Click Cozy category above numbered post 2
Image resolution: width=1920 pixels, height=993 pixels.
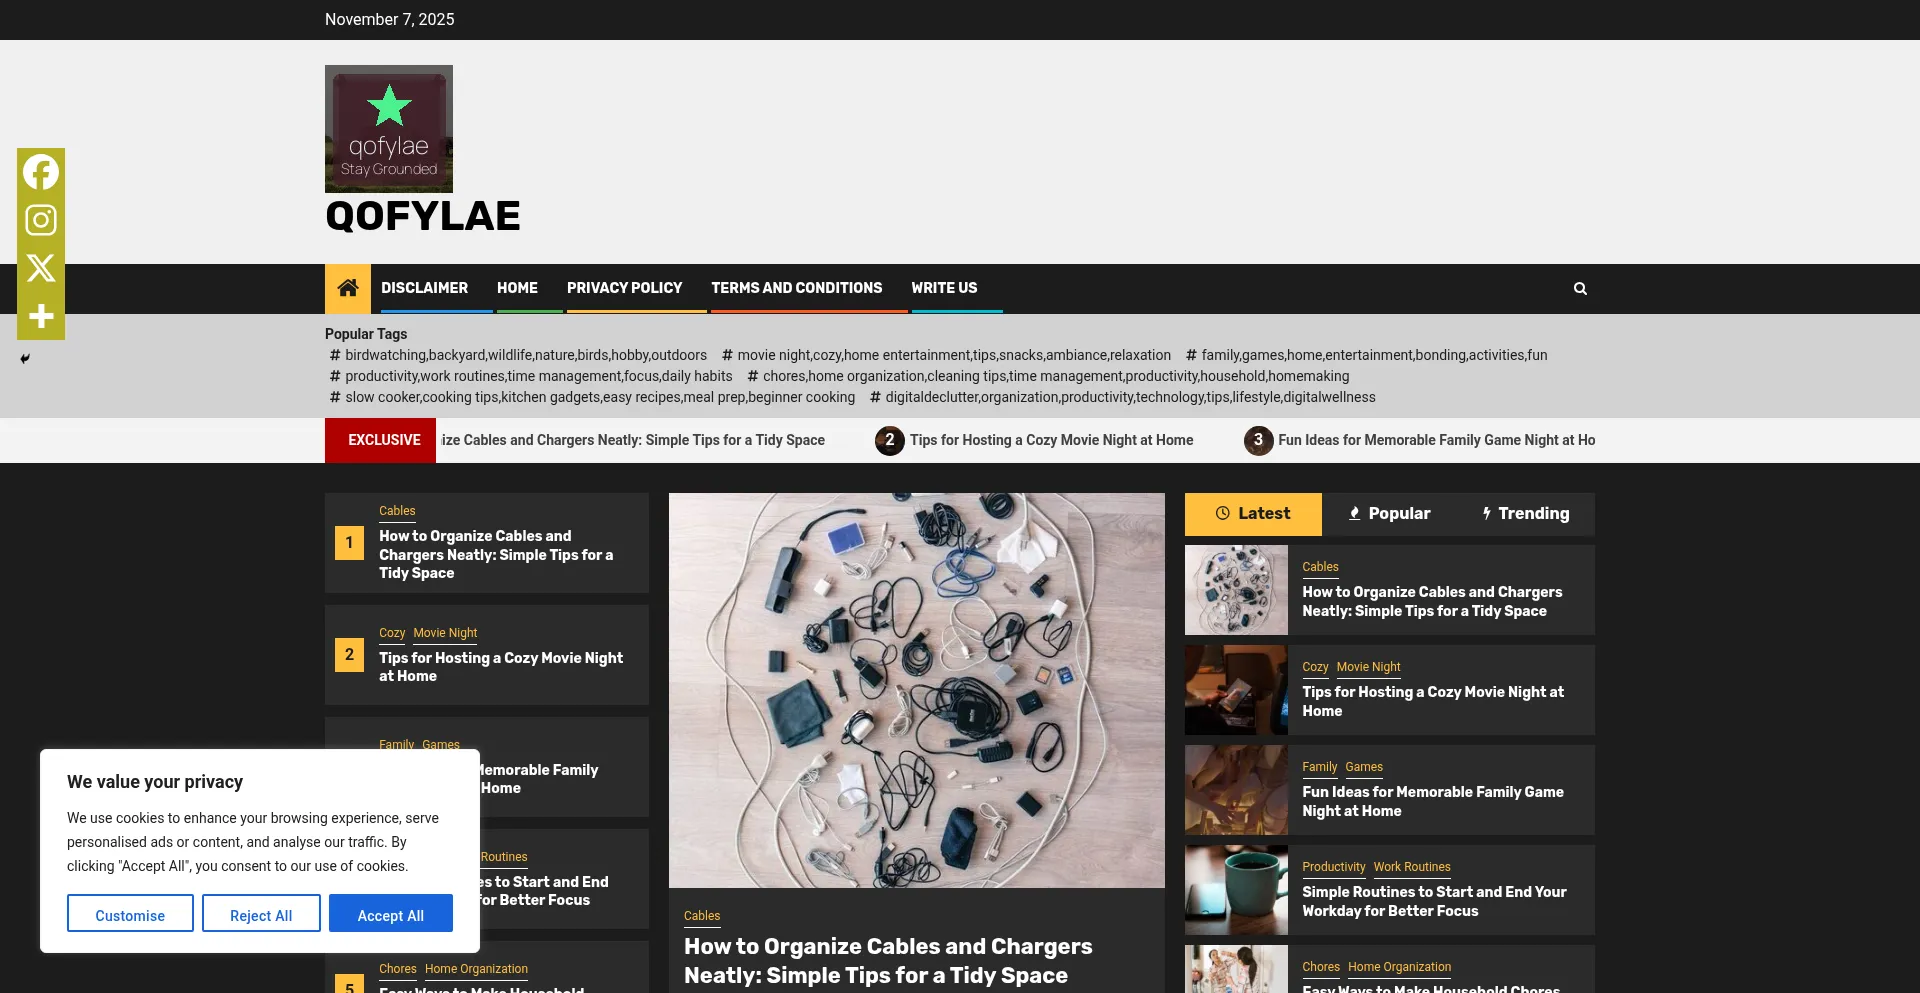(x=392, y=633)
